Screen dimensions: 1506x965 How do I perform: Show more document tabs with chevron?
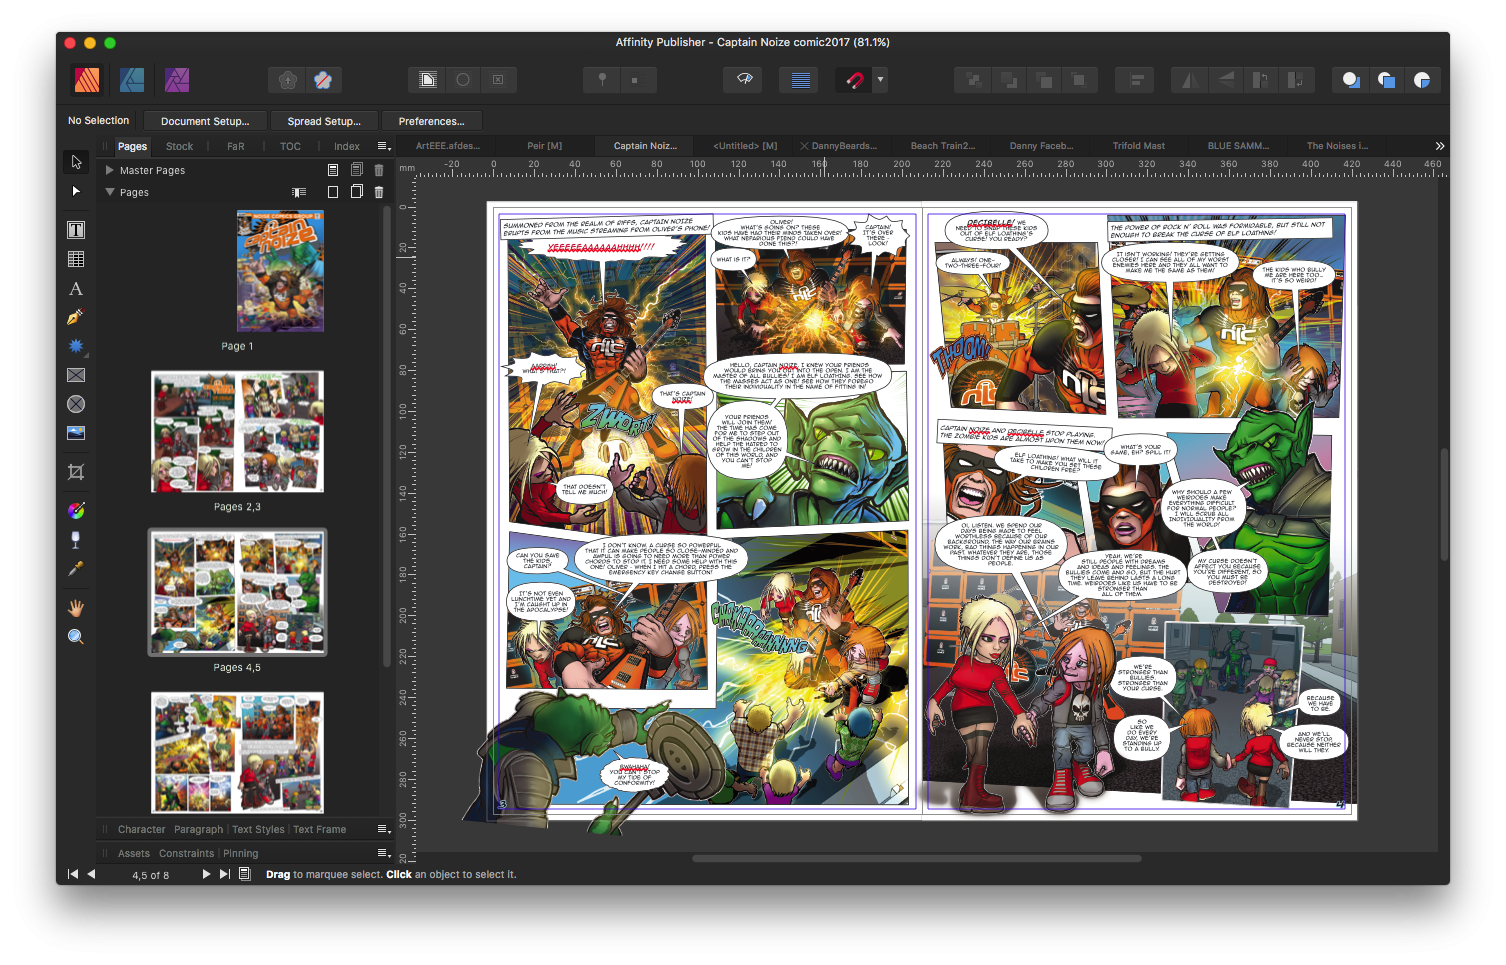point(1440,146)
